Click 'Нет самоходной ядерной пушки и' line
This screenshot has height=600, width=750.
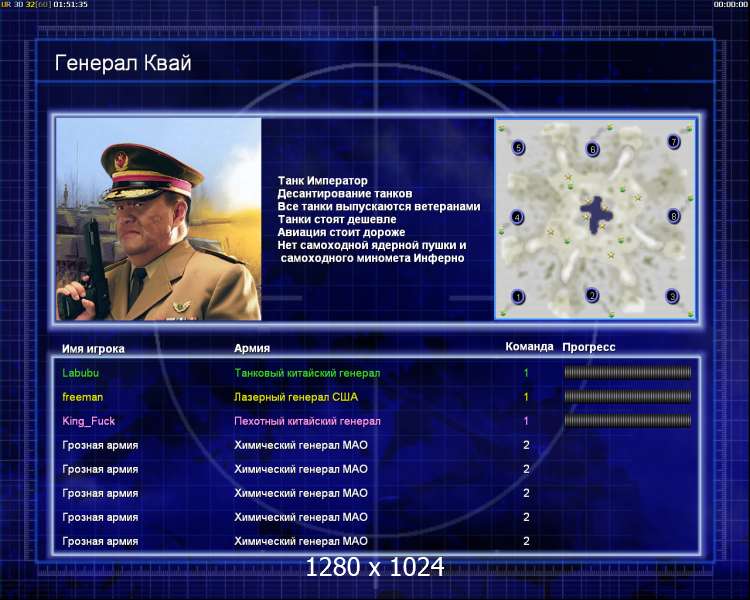372,245
